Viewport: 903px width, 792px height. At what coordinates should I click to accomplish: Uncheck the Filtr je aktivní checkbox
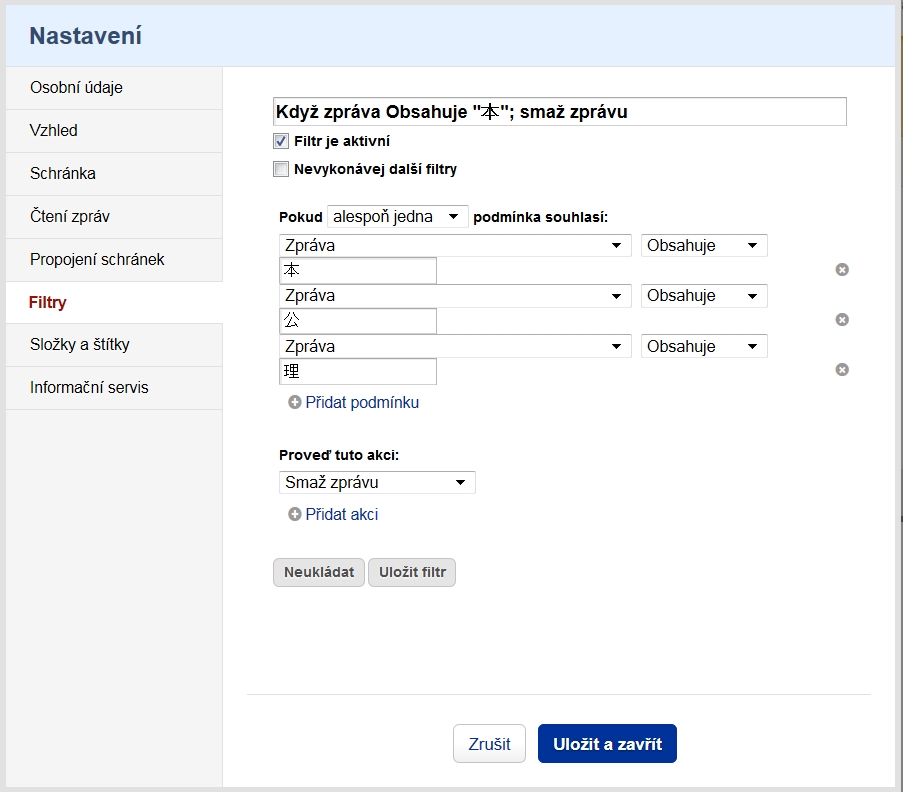pyautogui.click(x=281, y=141)
